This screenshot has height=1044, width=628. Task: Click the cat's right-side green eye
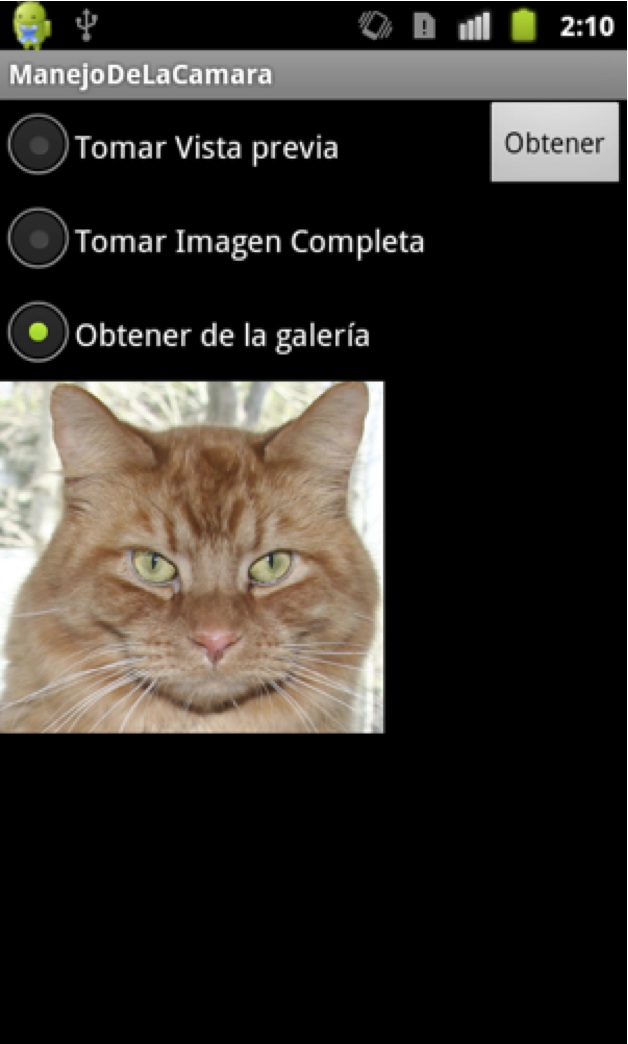pos(270,567)
